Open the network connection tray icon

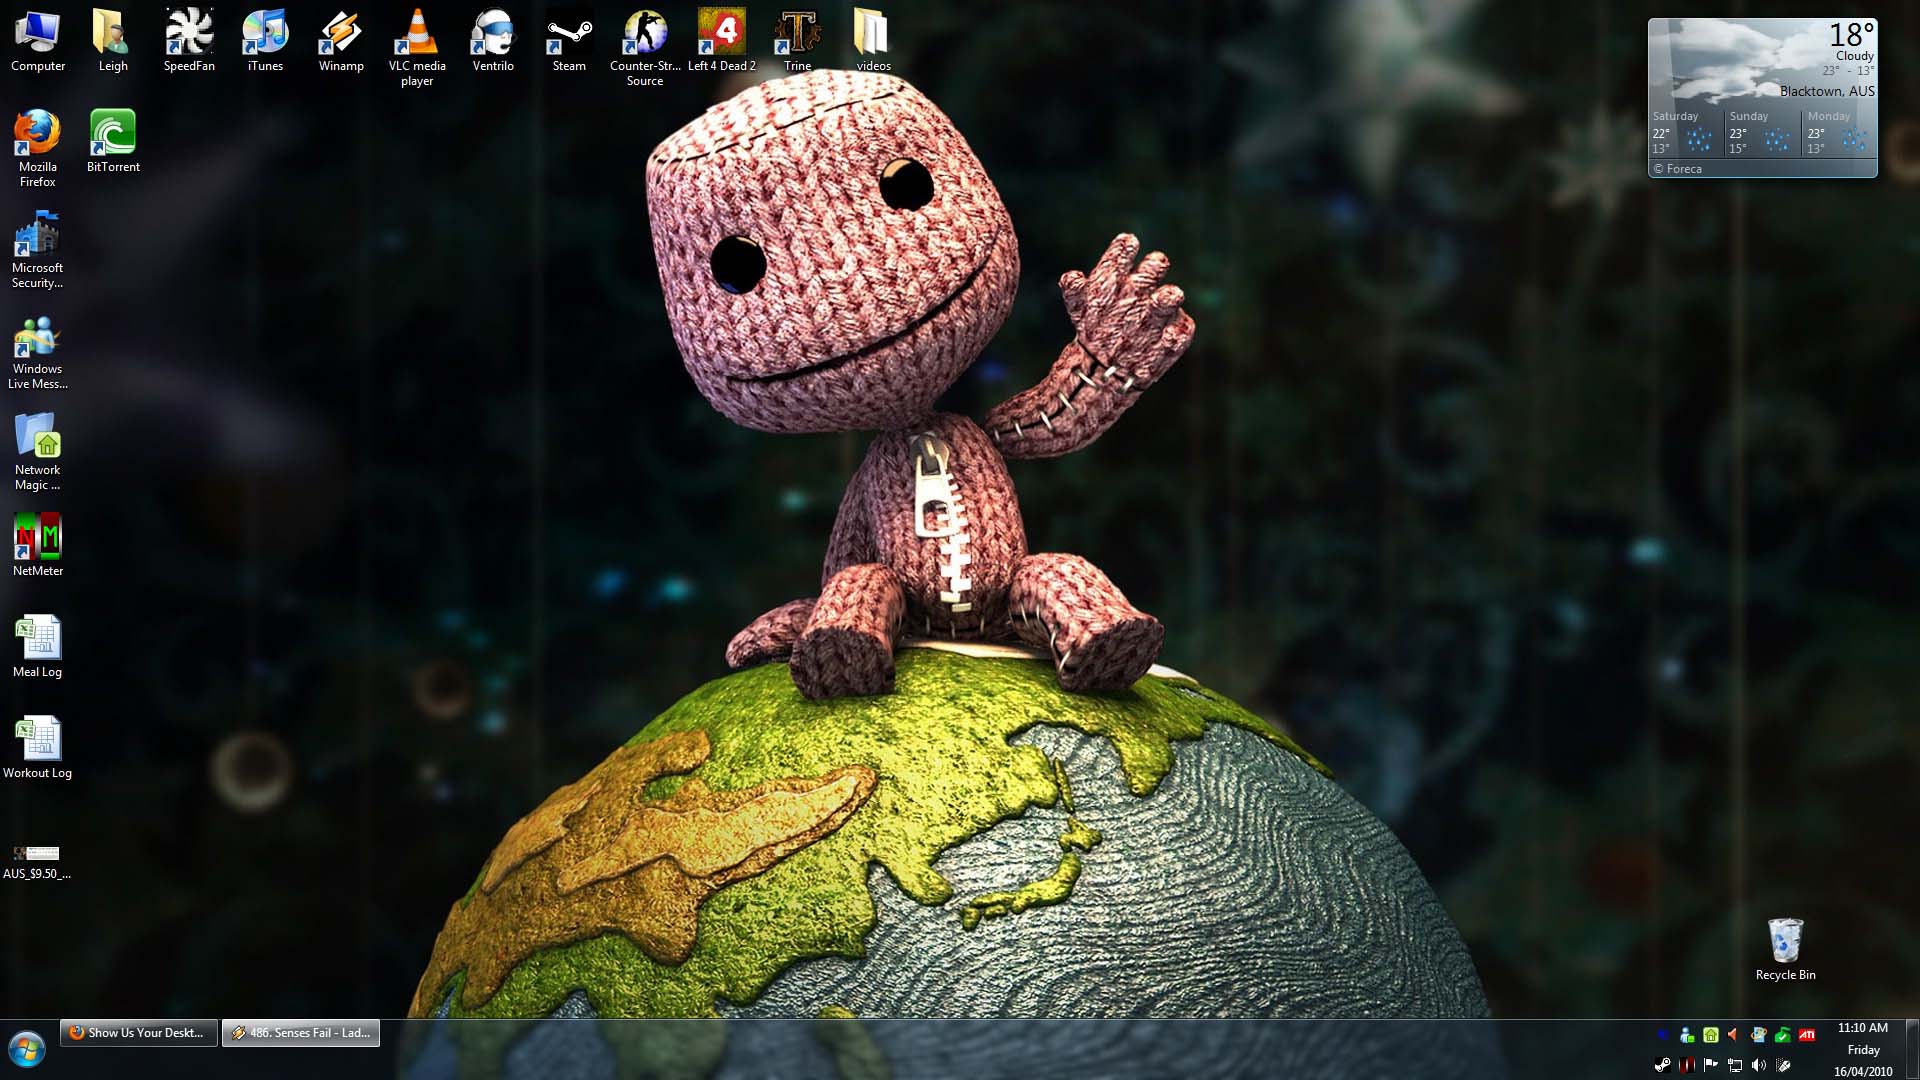pos(1735,1065)
